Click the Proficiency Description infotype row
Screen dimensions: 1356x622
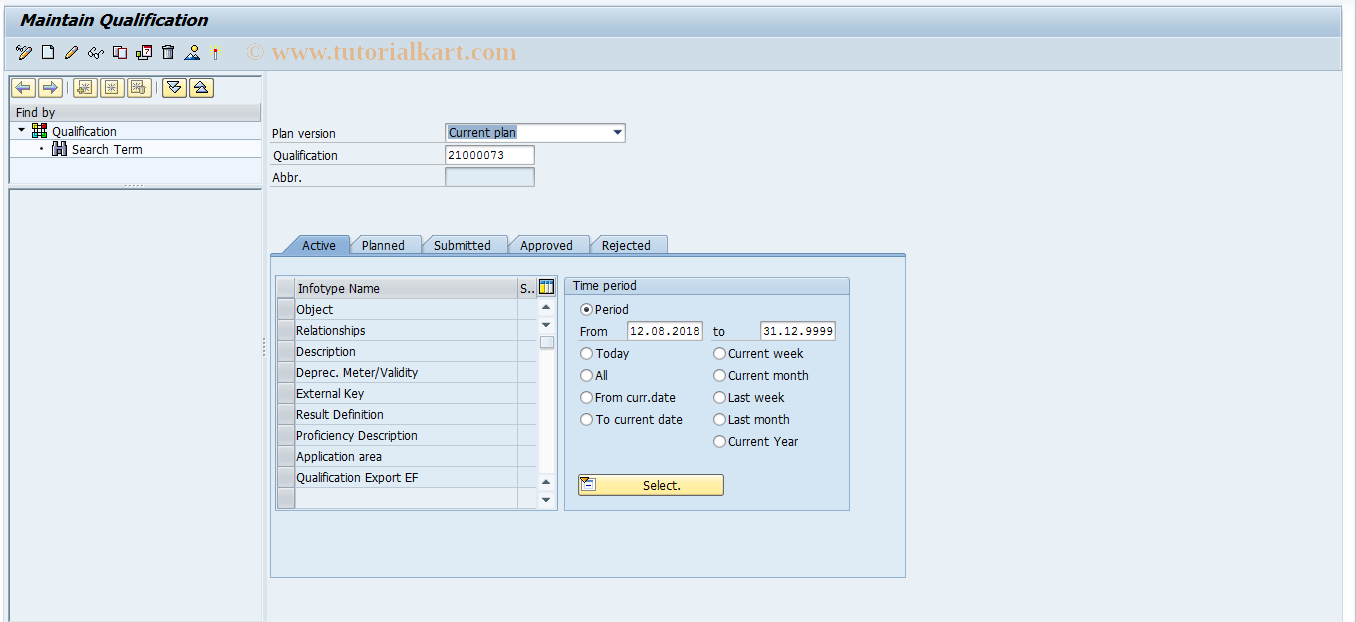point(406,435)
